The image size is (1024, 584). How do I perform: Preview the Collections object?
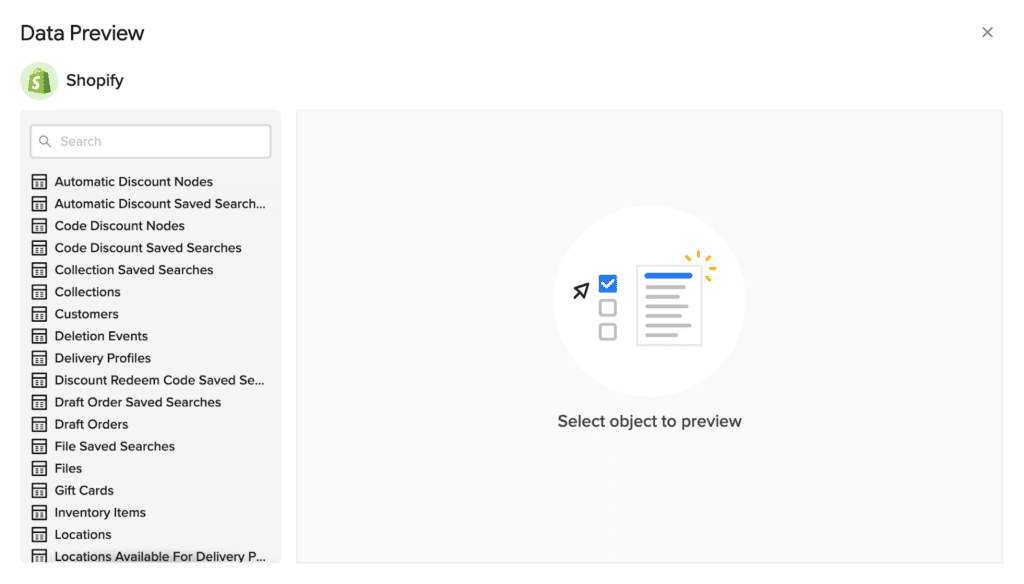[x=87, y=292]
